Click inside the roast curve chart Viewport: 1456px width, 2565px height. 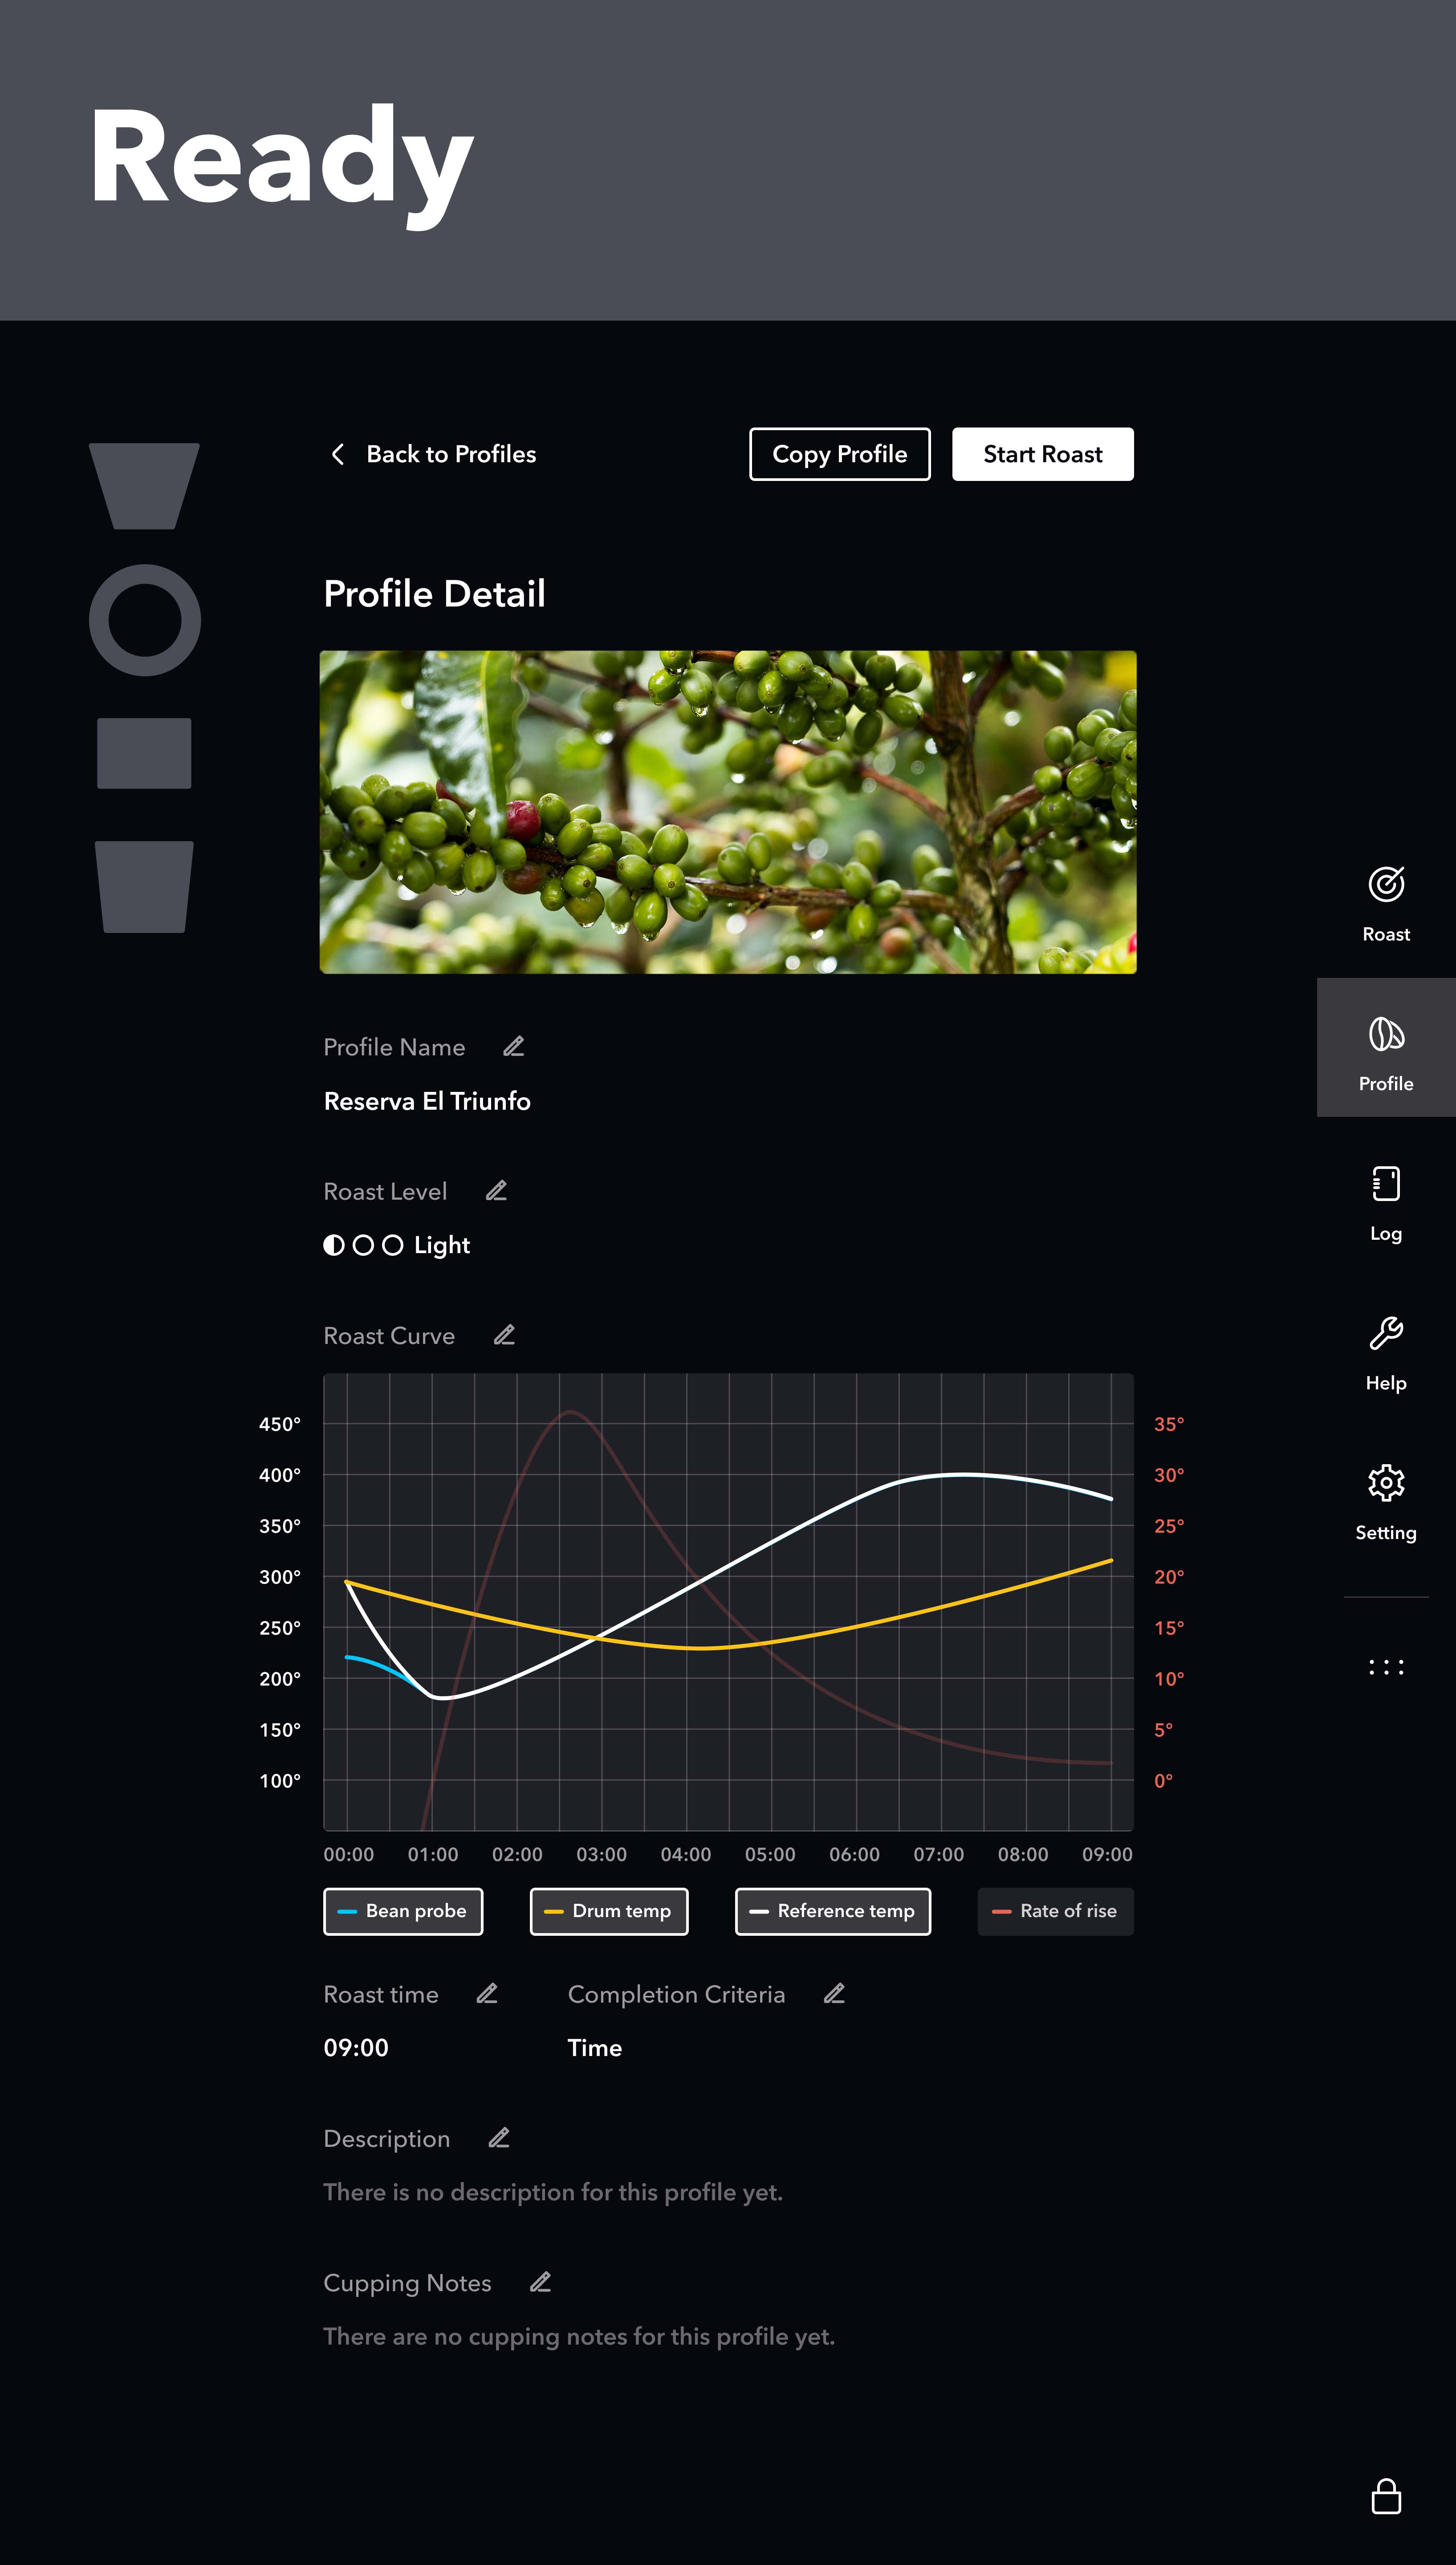coord(728,1602)
